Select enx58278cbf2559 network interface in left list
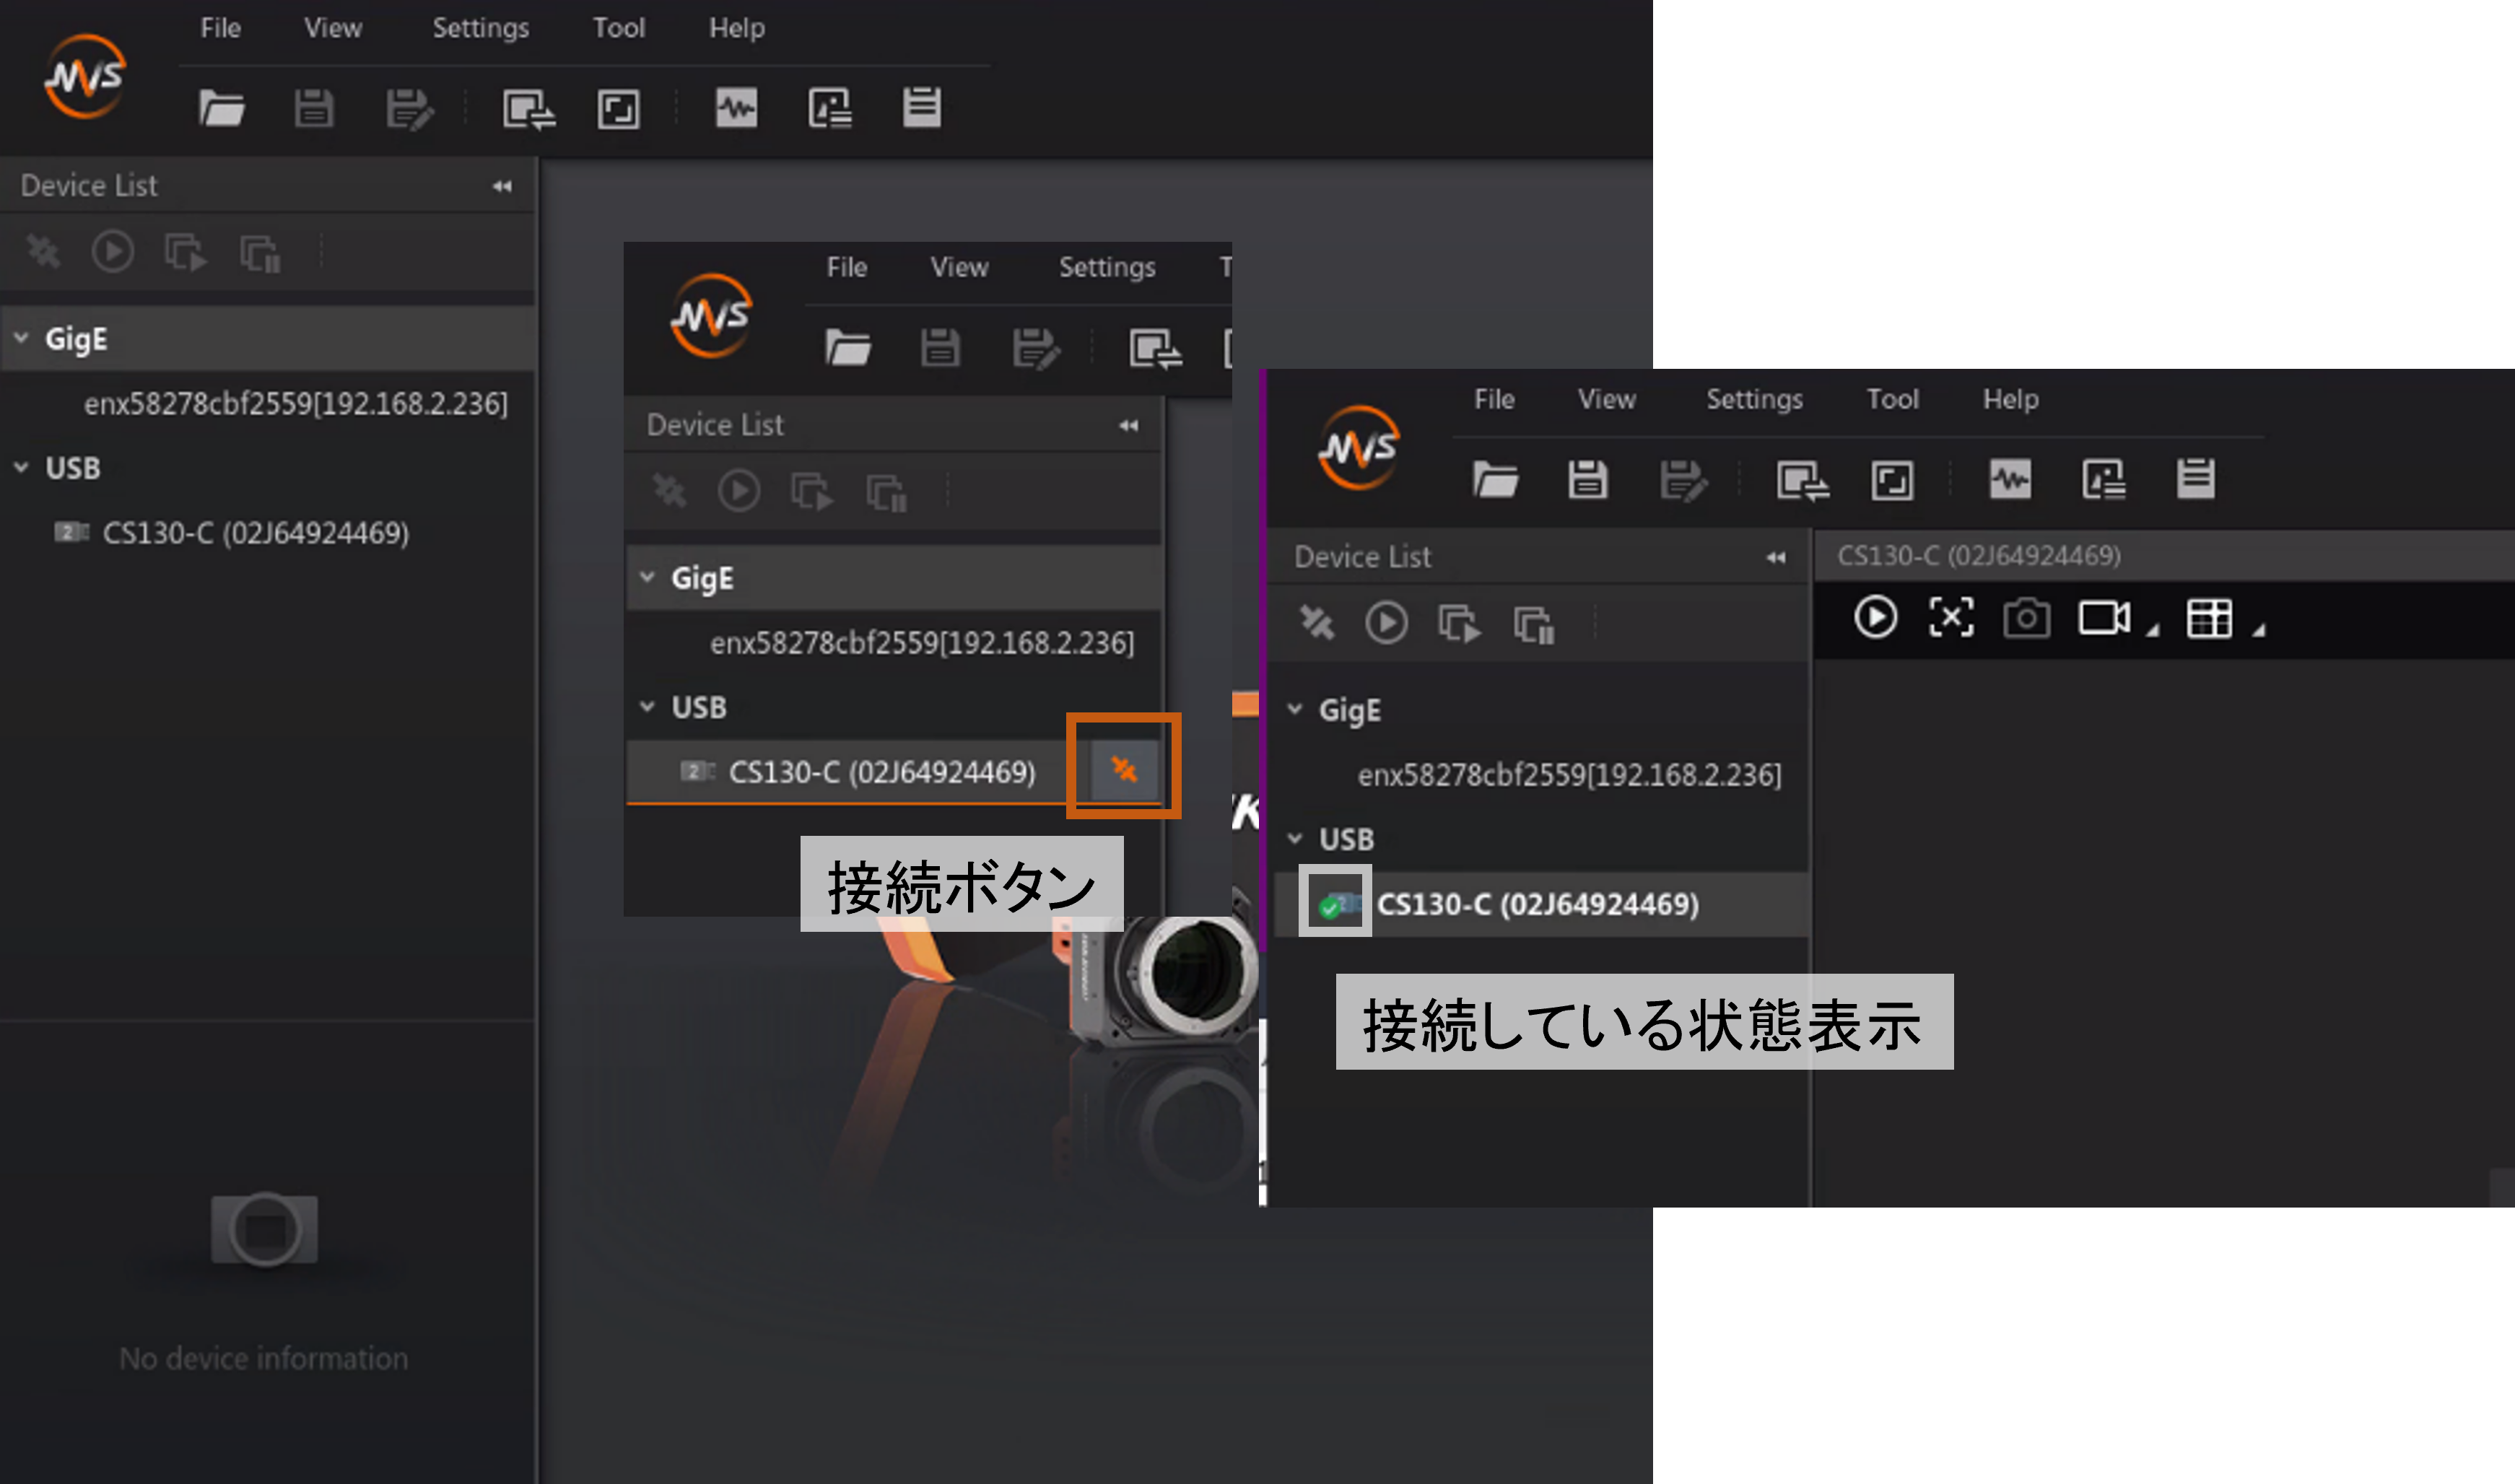Viewport: 2515px width, 1484px height. [x=295, y=404]
